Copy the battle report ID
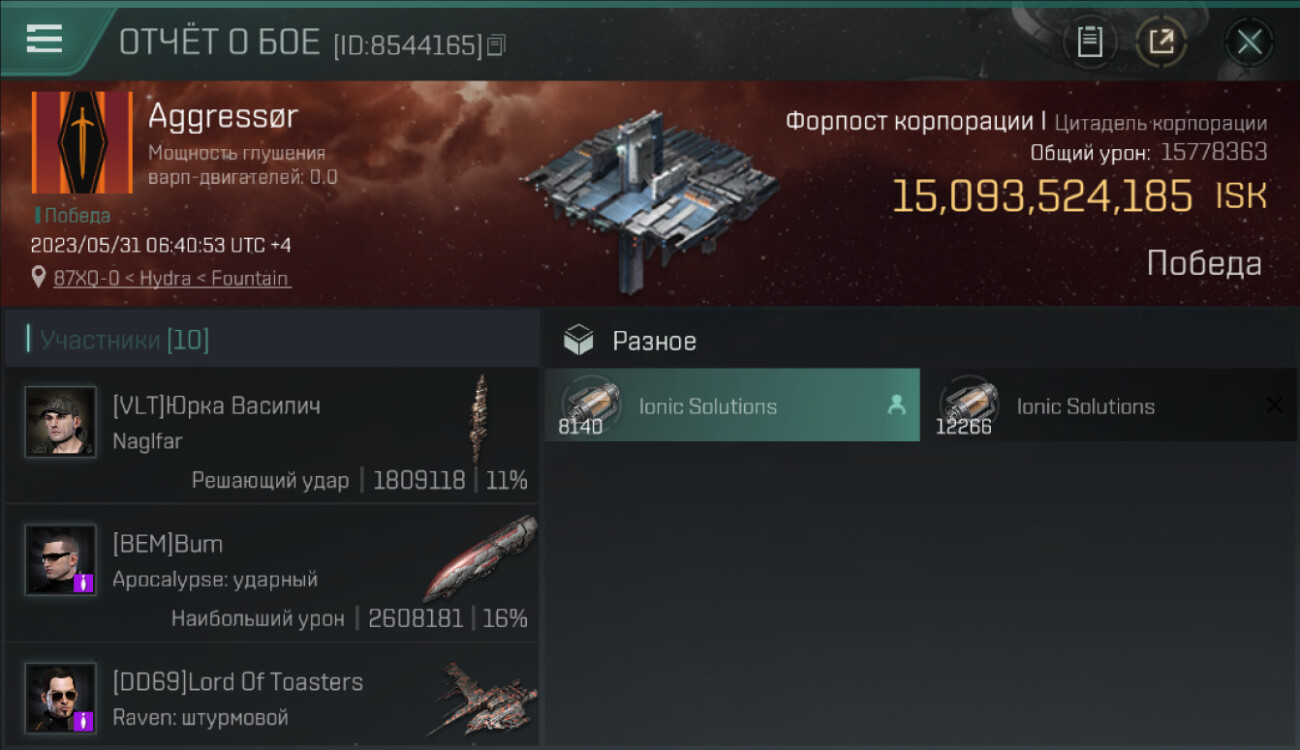Image resolution: width=1300 pixels, height=750 pixels. (x=496, y=45)
